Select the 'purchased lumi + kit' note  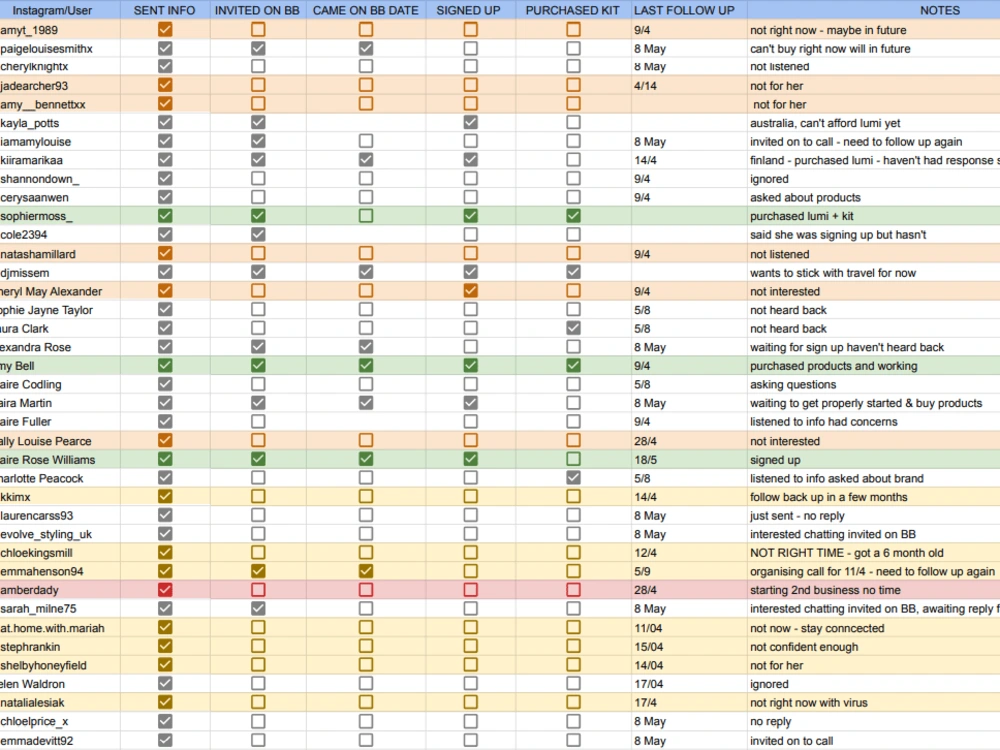coord(802,216)
